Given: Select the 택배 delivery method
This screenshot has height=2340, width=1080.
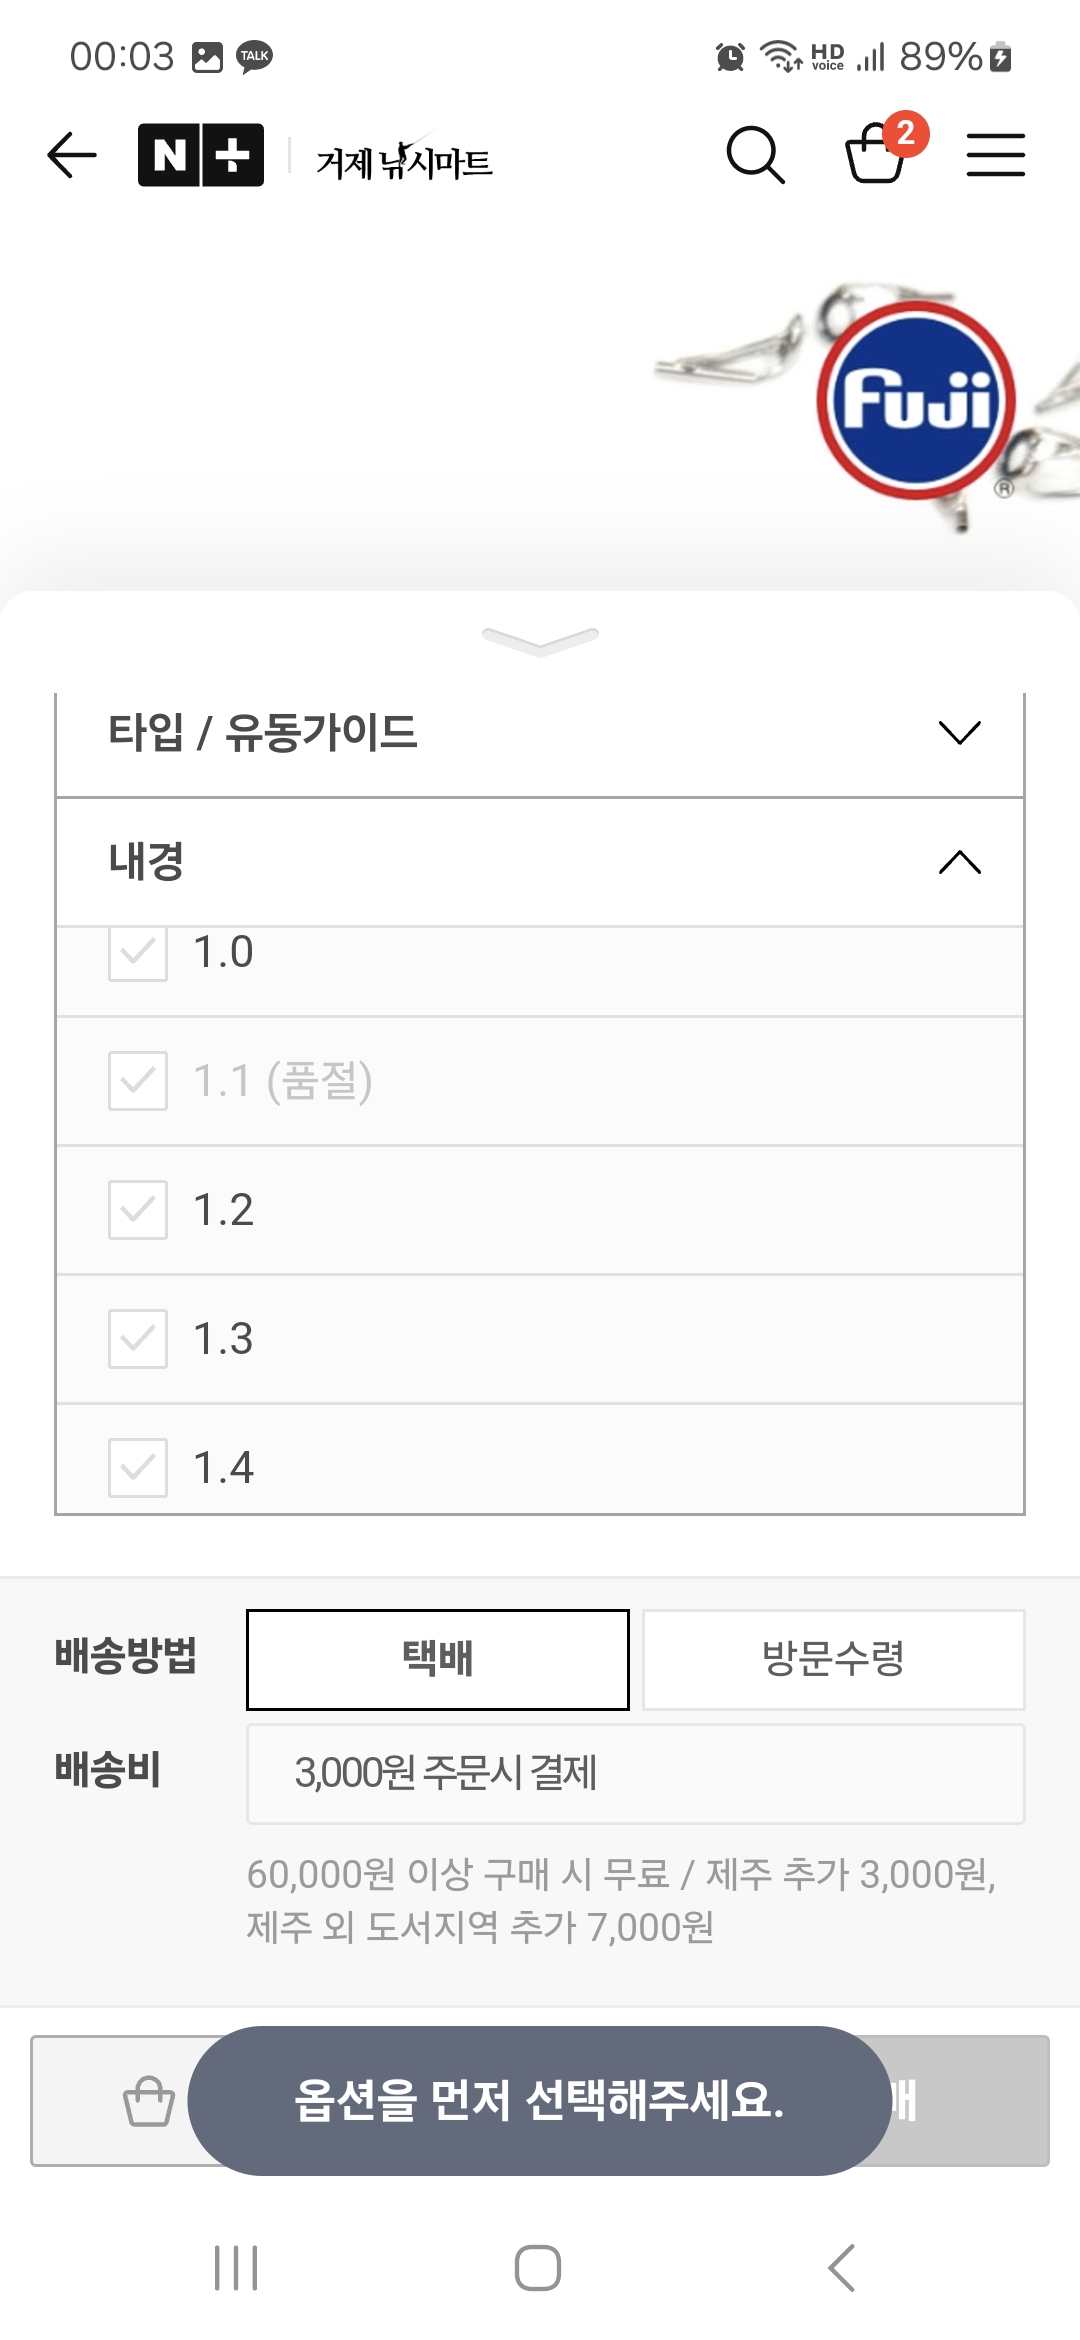Looking at the screenshot, I should click(x=438, y=1659).
